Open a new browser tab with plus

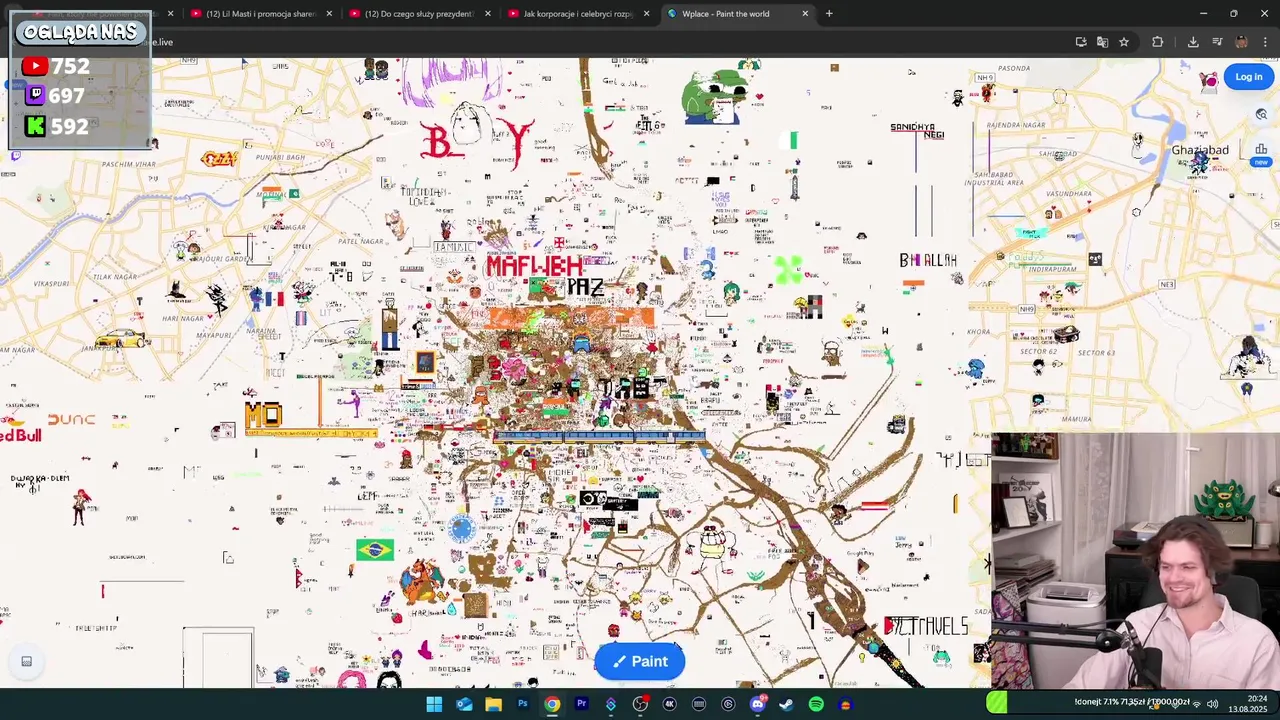[829, 14]
